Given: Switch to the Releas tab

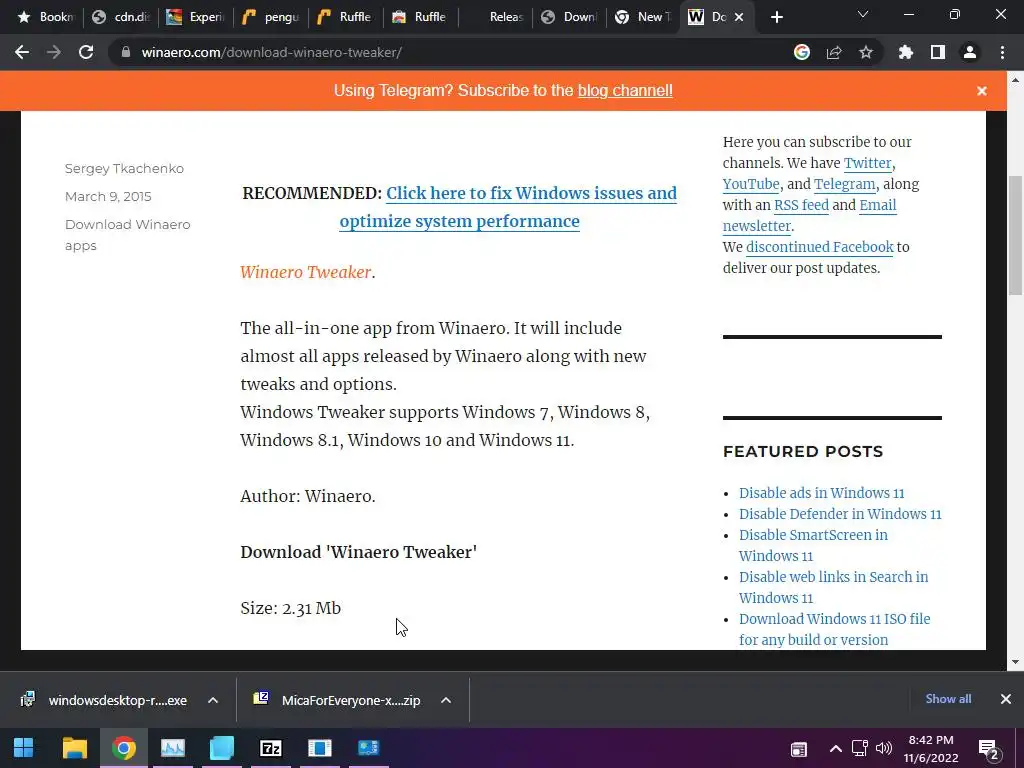Looking at the screenshot, I should [x=496, y=17].
